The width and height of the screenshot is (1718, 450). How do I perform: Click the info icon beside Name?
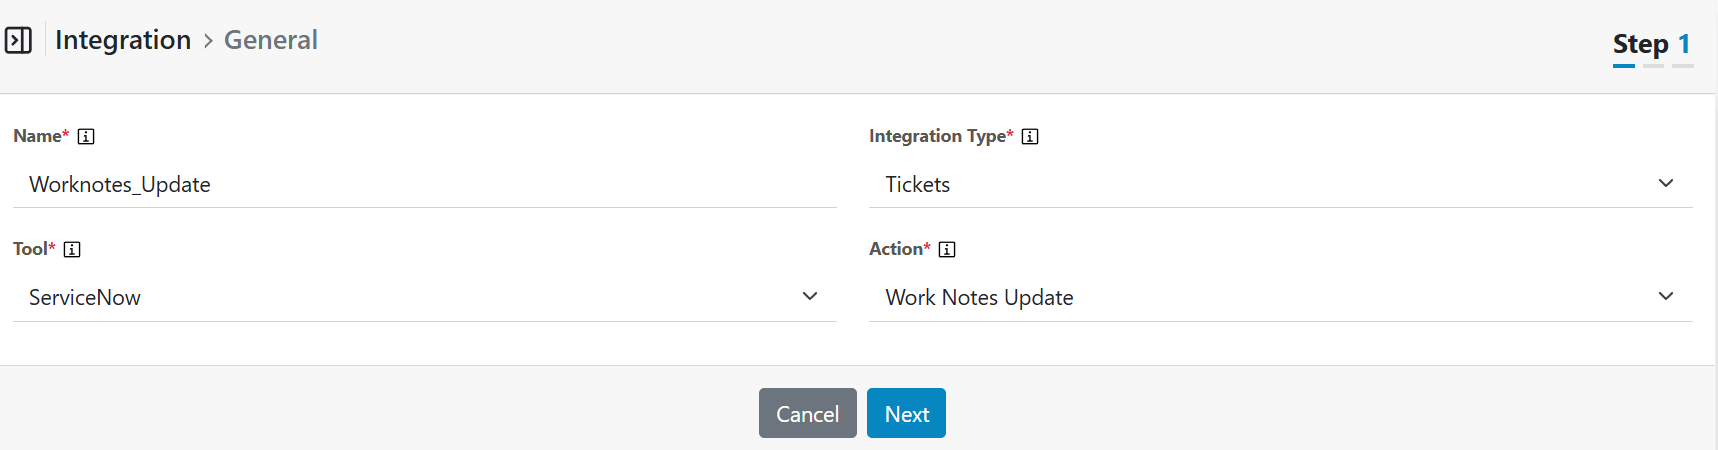86,137
